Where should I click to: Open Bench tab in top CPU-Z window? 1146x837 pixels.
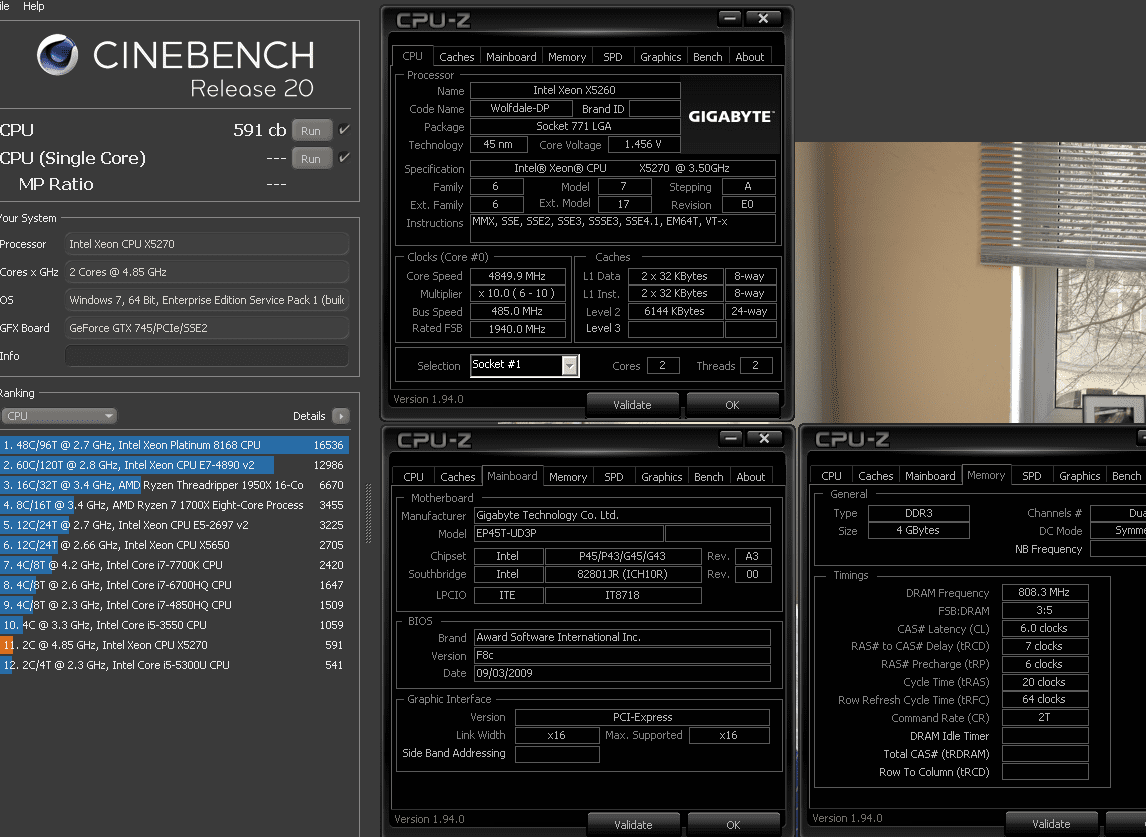(707, 56)
